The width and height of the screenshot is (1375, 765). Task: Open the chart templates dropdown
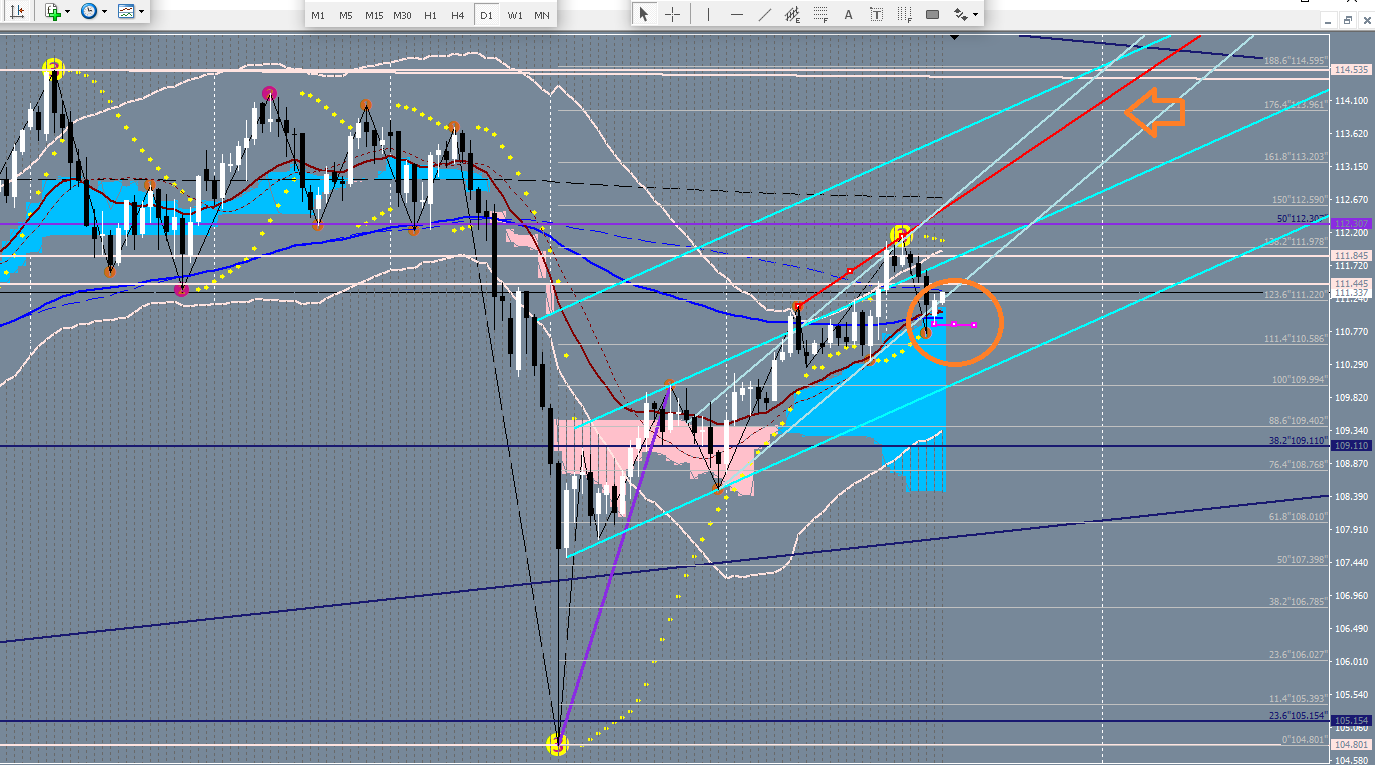pos(141,12)
